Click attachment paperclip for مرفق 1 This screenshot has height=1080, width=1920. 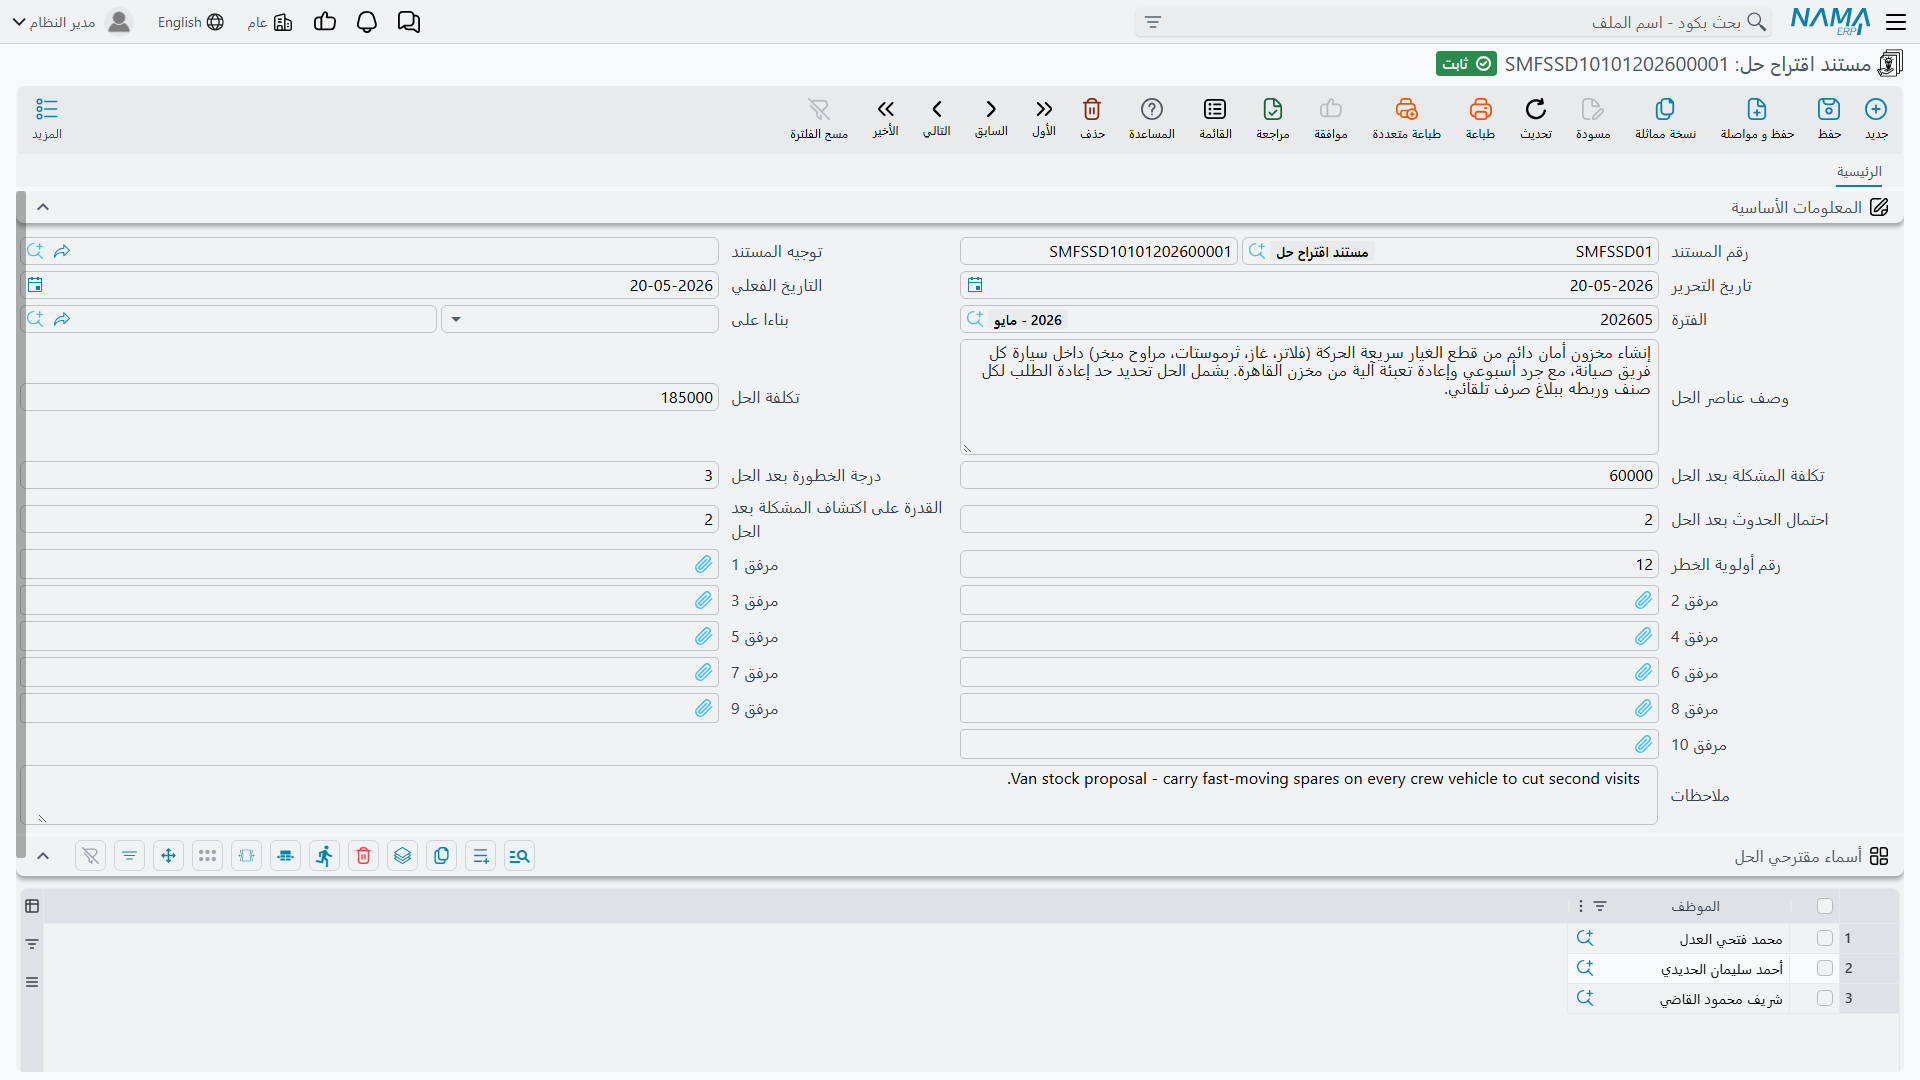[x=704, y=564]
